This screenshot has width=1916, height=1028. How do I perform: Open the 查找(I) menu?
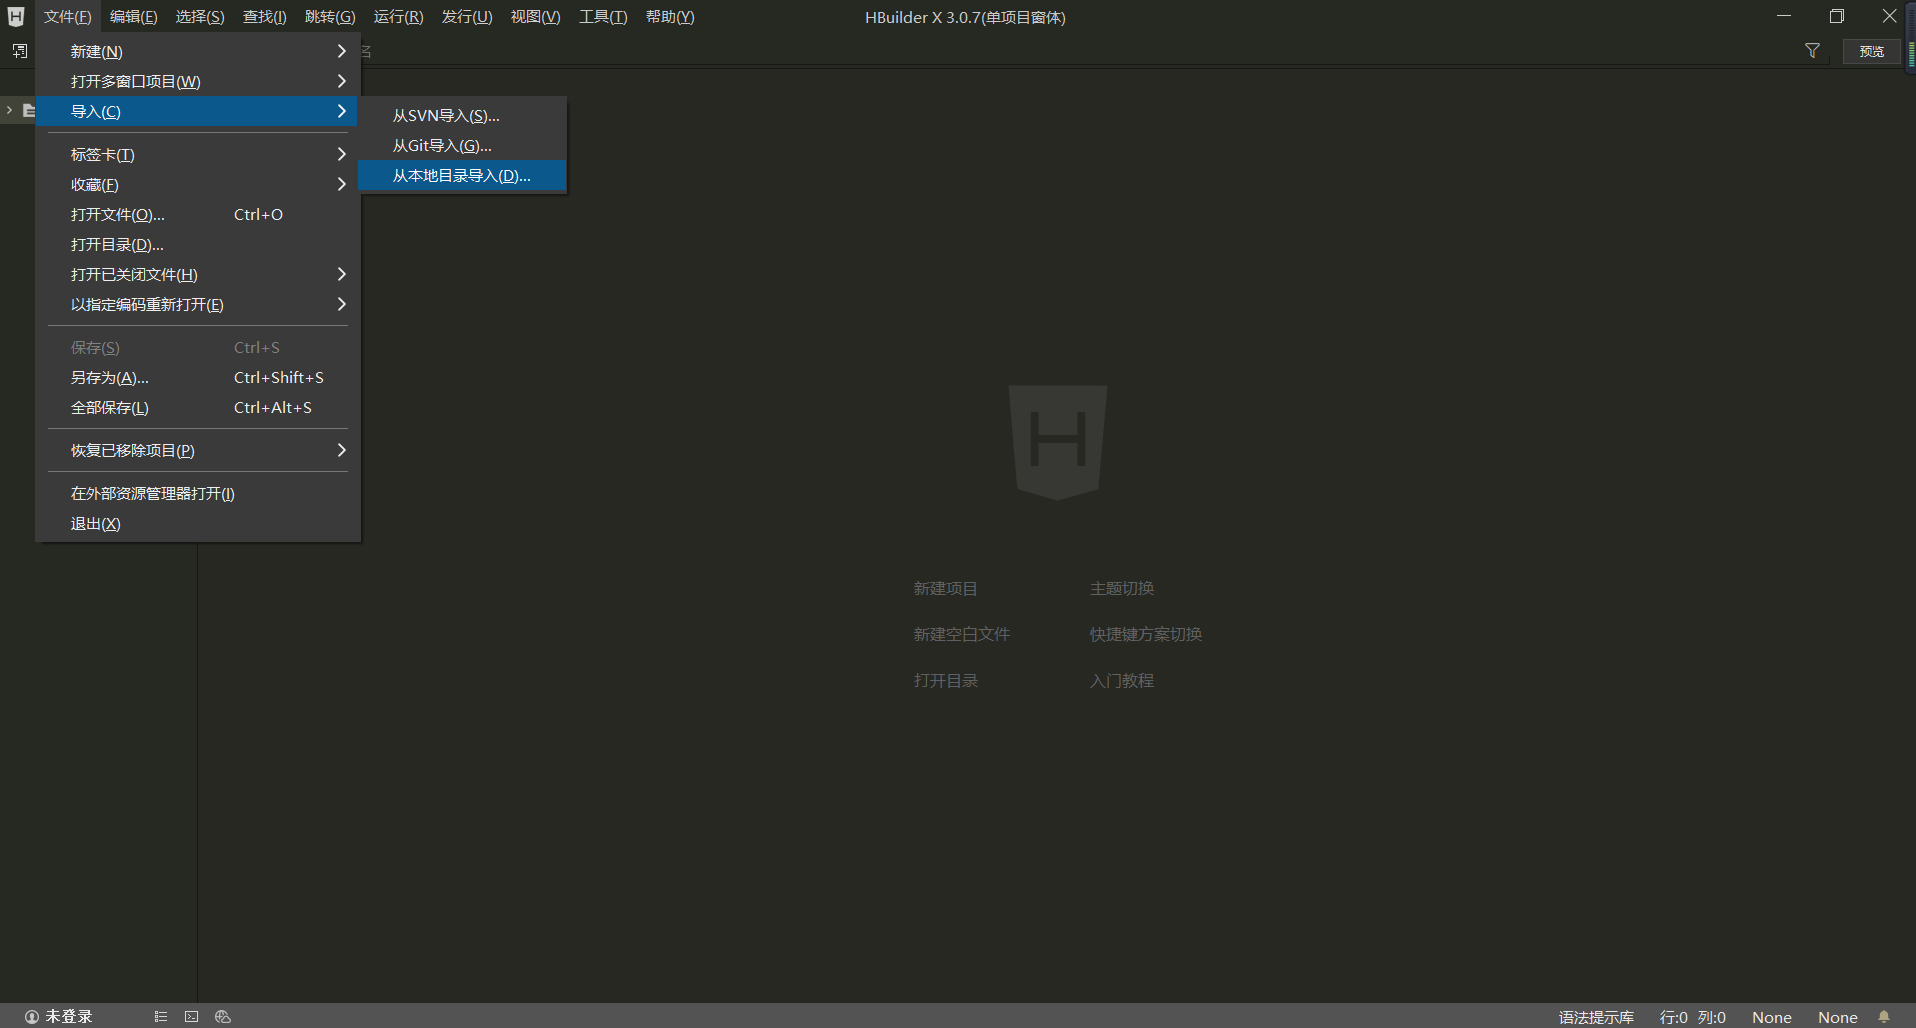click(x=264, y=17)
